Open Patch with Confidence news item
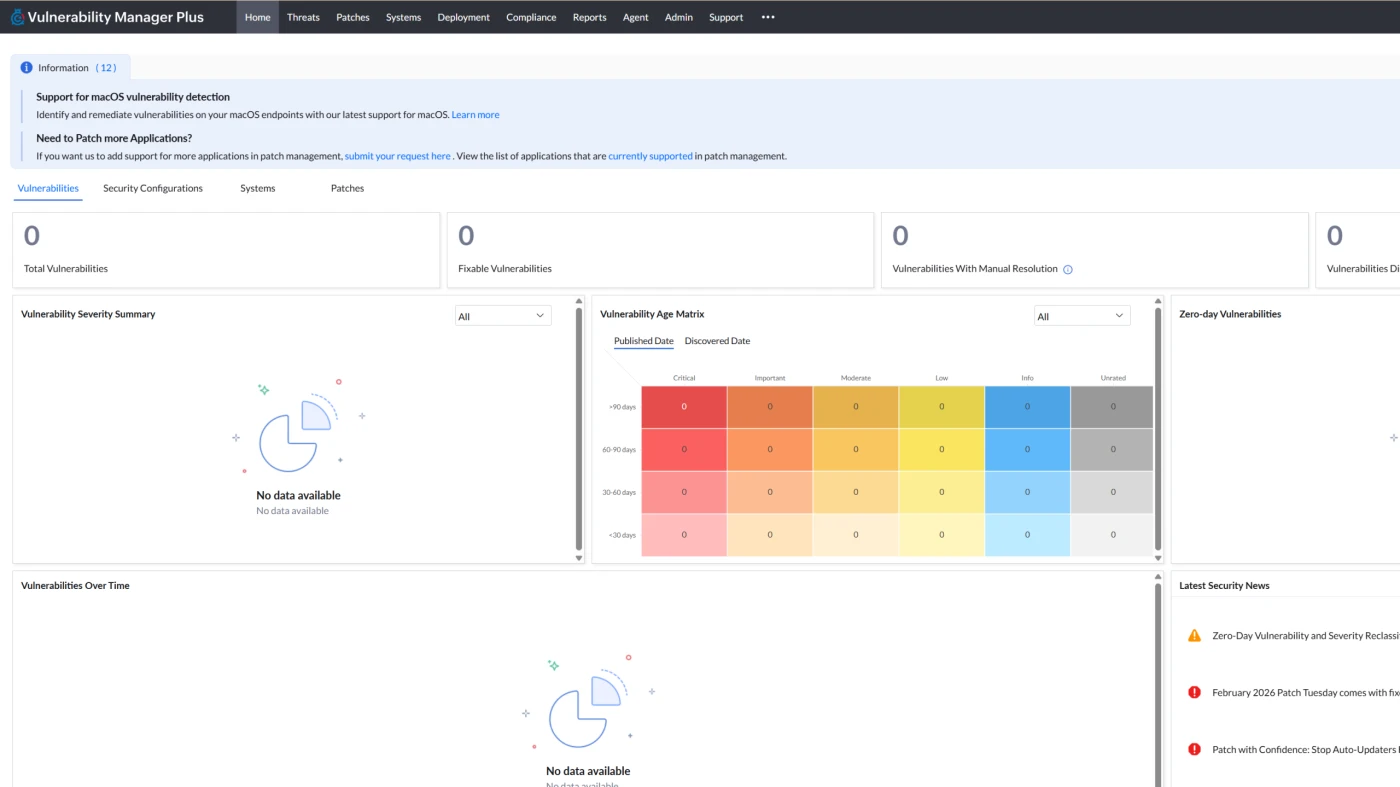Viewport: 1400px width, 787px height. click(x=1305, y=749)
